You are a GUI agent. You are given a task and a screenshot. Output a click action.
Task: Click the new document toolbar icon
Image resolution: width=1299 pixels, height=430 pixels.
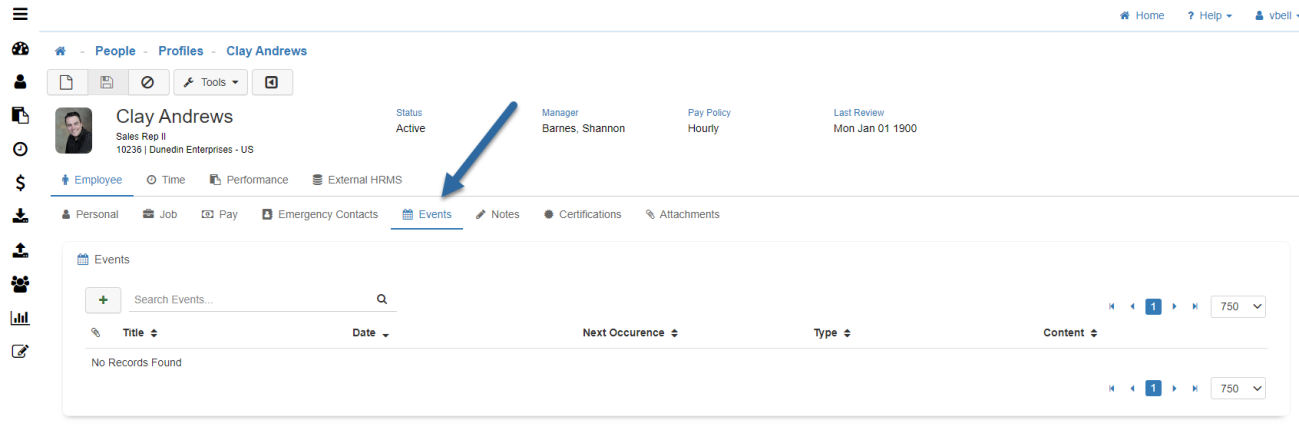(x=67, y=82)
